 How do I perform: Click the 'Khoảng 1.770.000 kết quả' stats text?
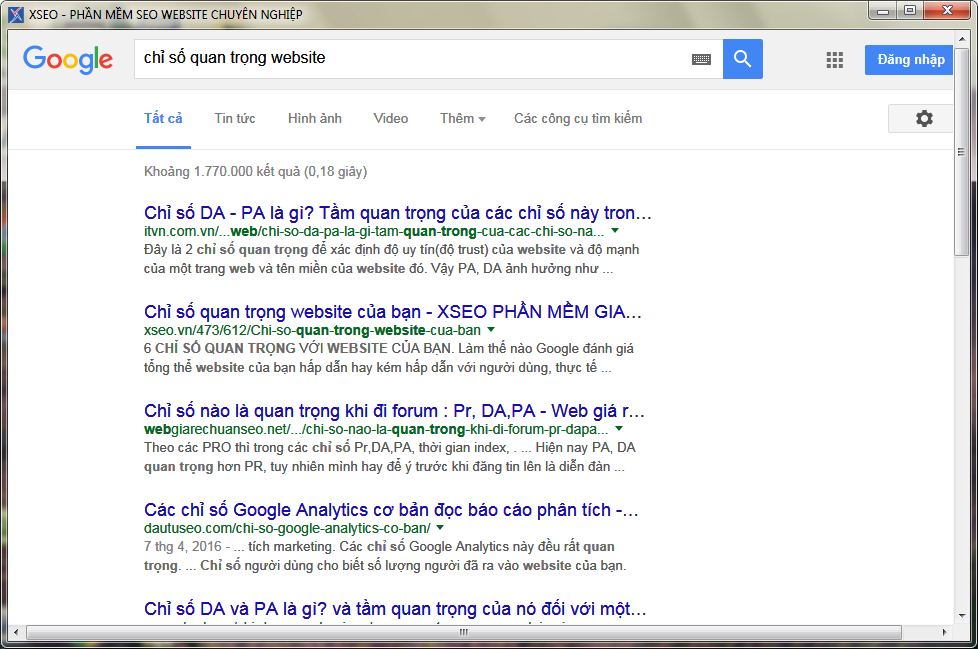click(x=256, y=171)
